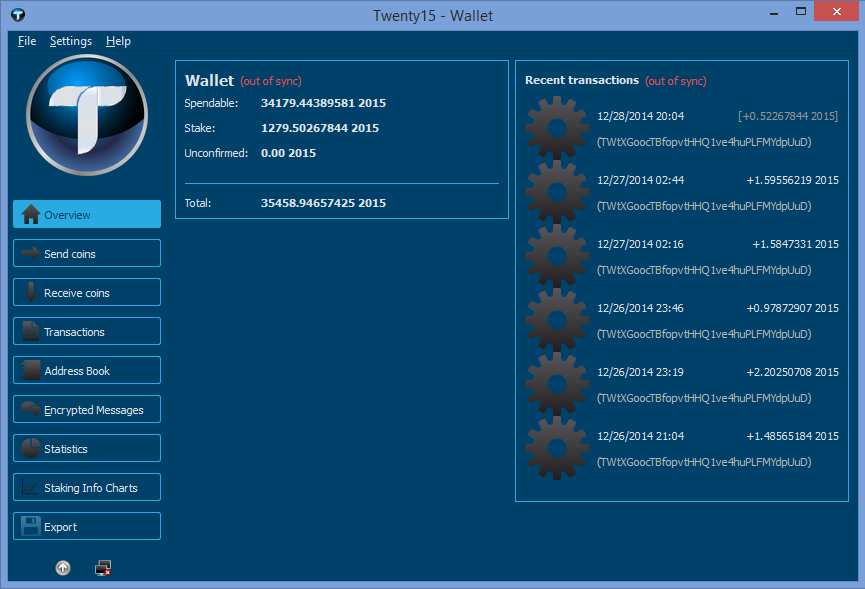Click the Export button
Viewport: 865px width, 589px height.
(x=87, y=526)
